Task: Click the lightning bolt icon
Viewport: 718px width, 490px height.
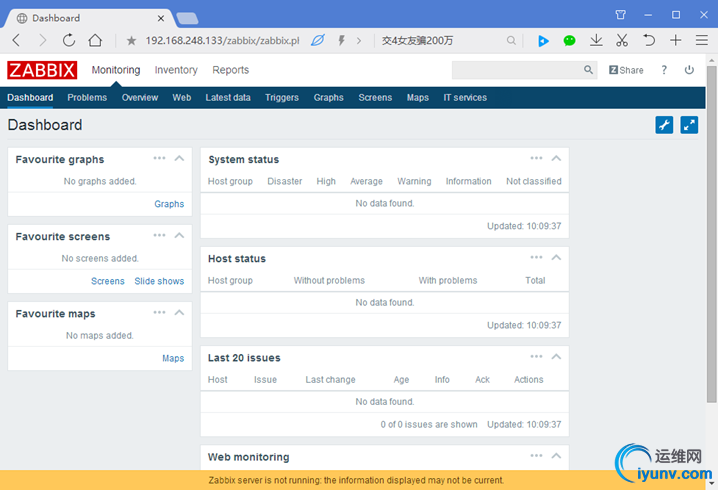Action: click(341, 40)
